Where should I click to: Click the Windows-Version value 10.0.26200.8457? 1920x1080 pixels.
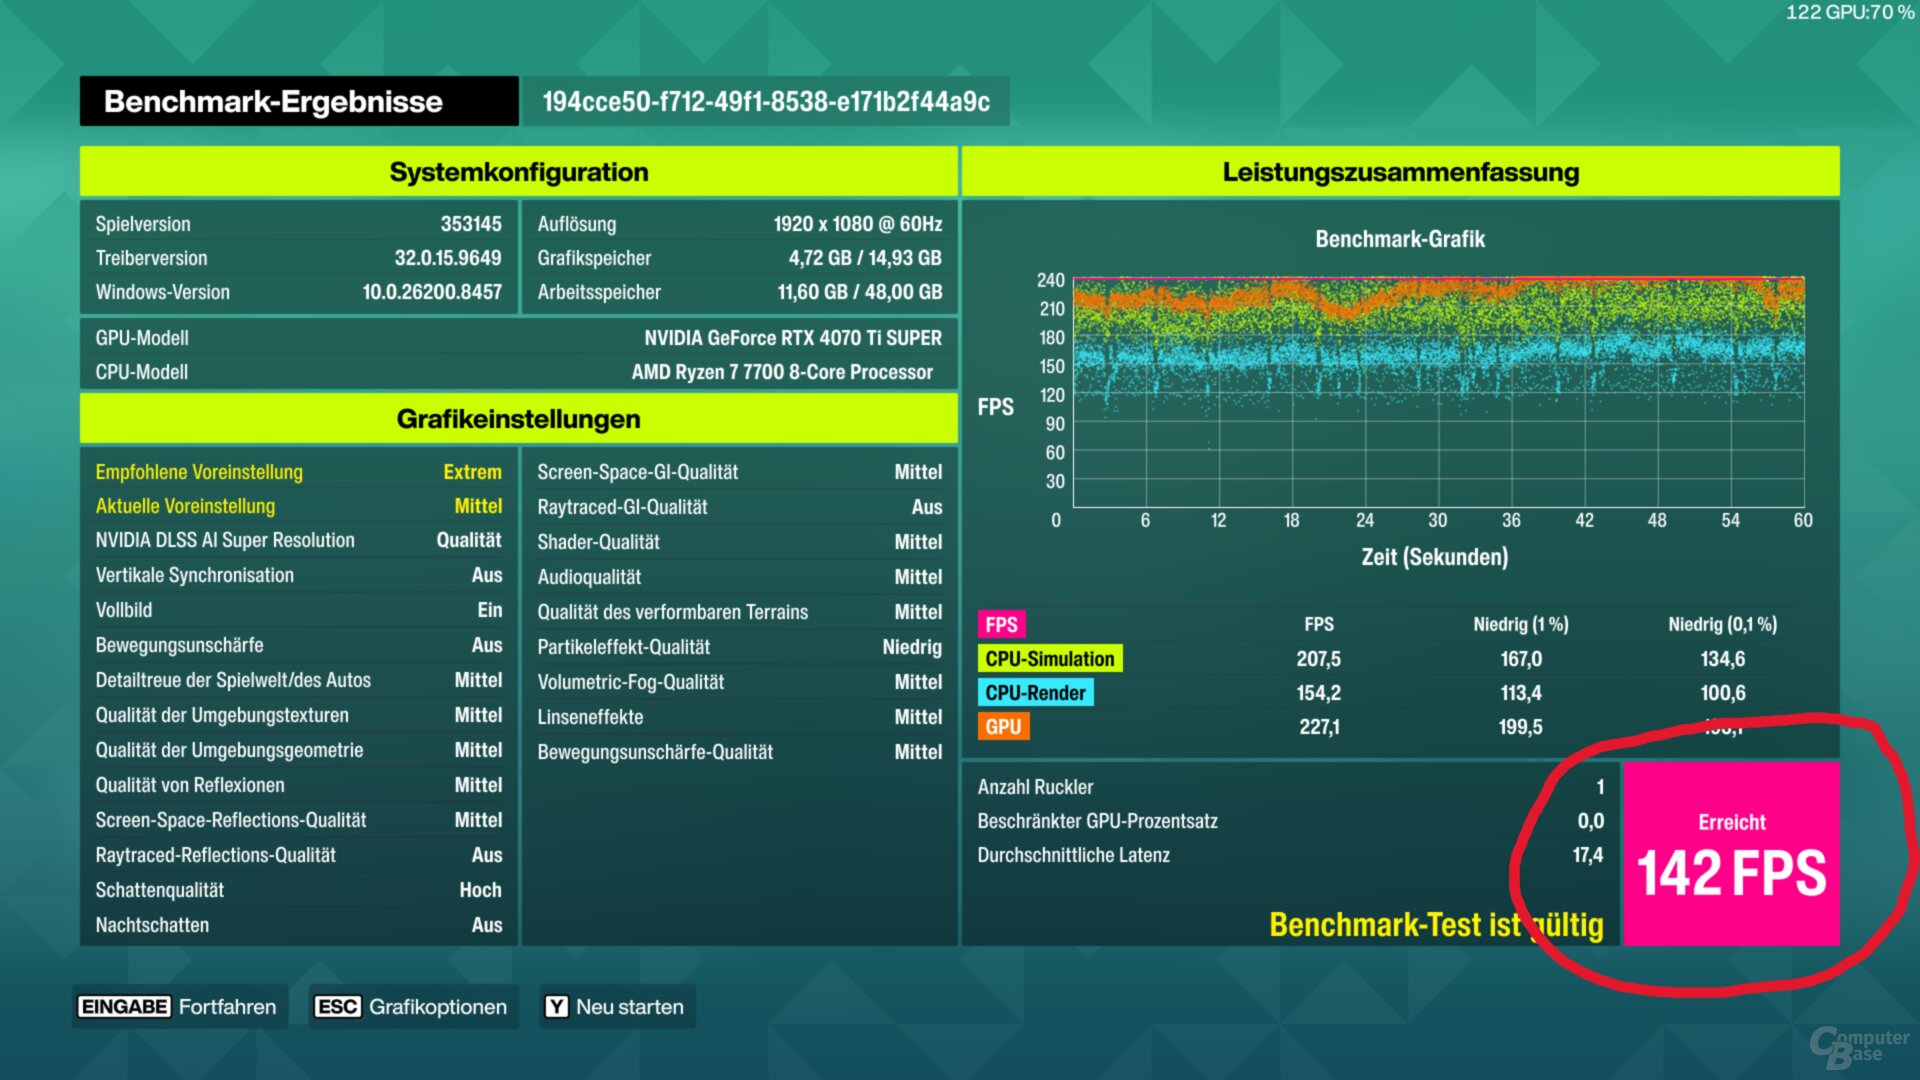pyautogui.click(x=432, y=292)
